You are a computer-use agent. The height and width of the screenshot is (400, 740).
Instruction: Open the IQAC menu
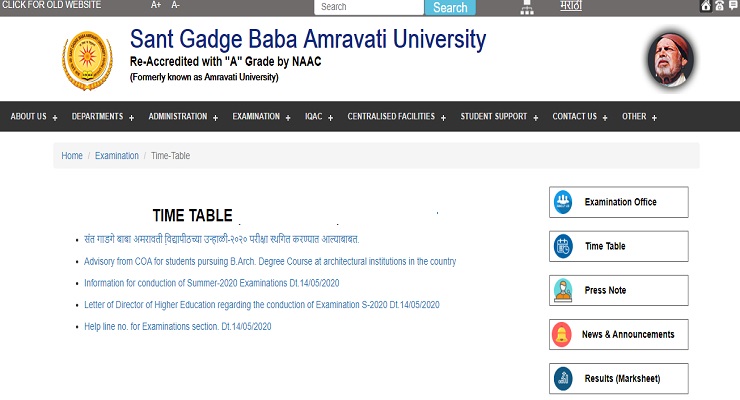click(313, 117)
